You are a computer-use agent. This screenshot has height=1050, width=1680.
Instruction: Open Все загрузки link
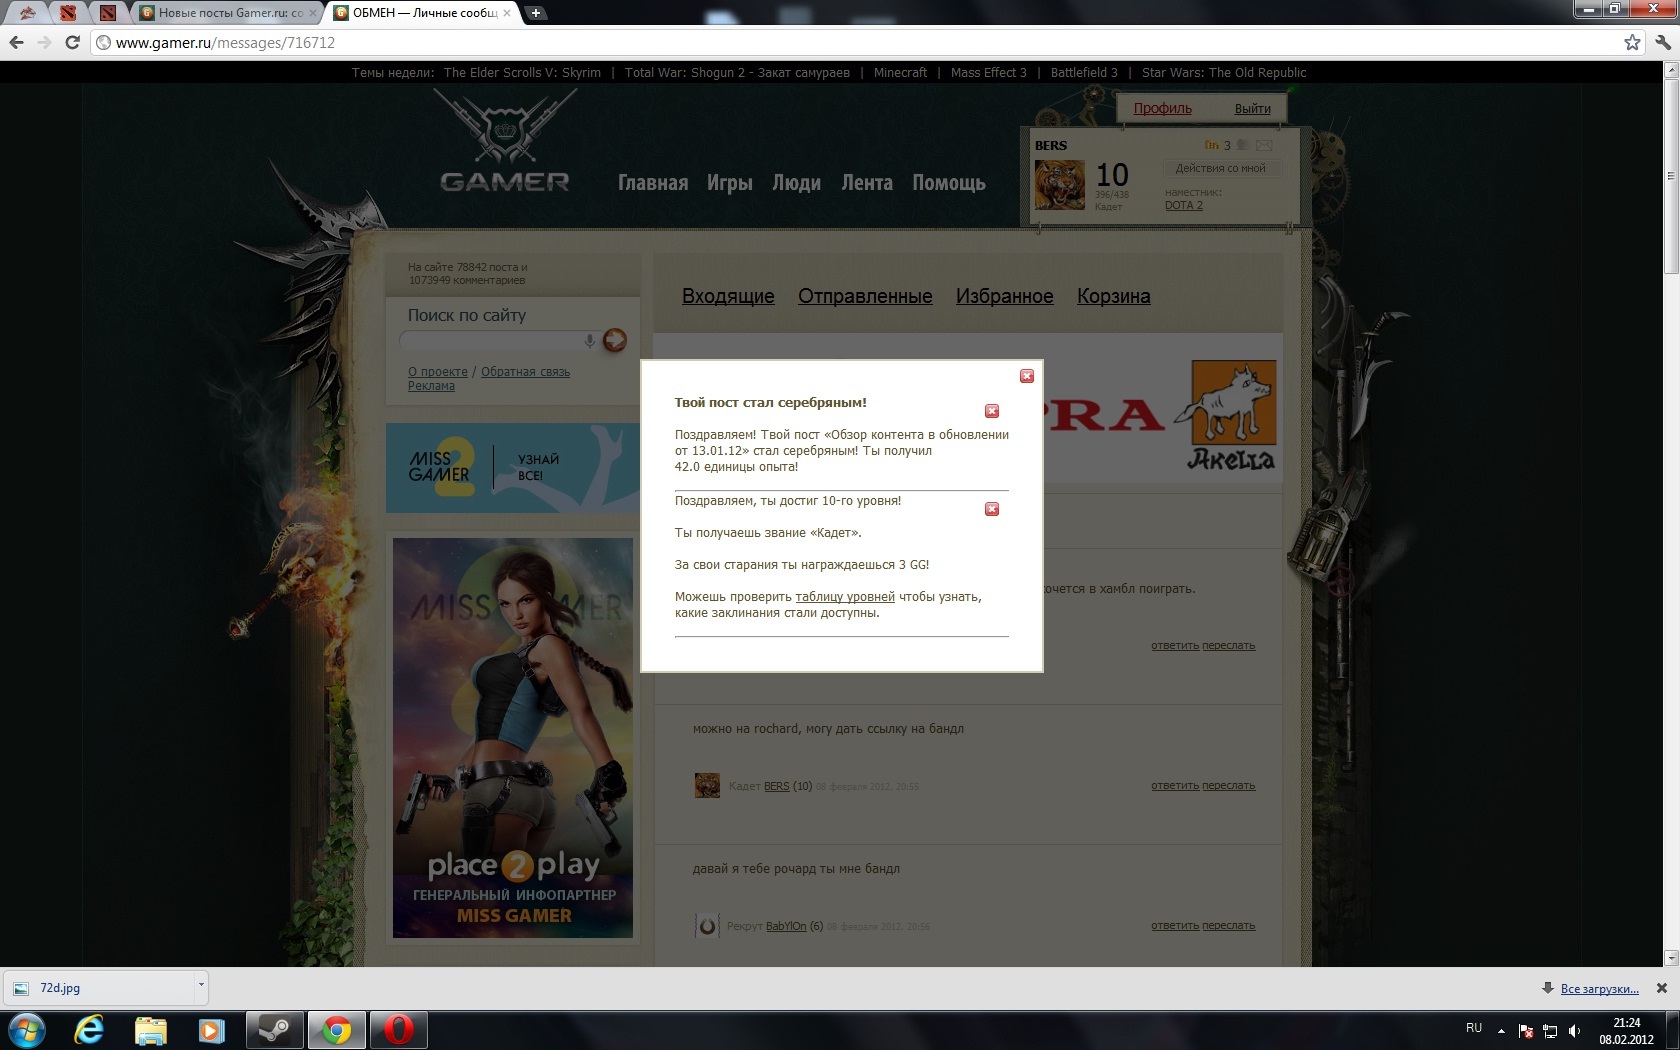click(x=1599, y=989)
